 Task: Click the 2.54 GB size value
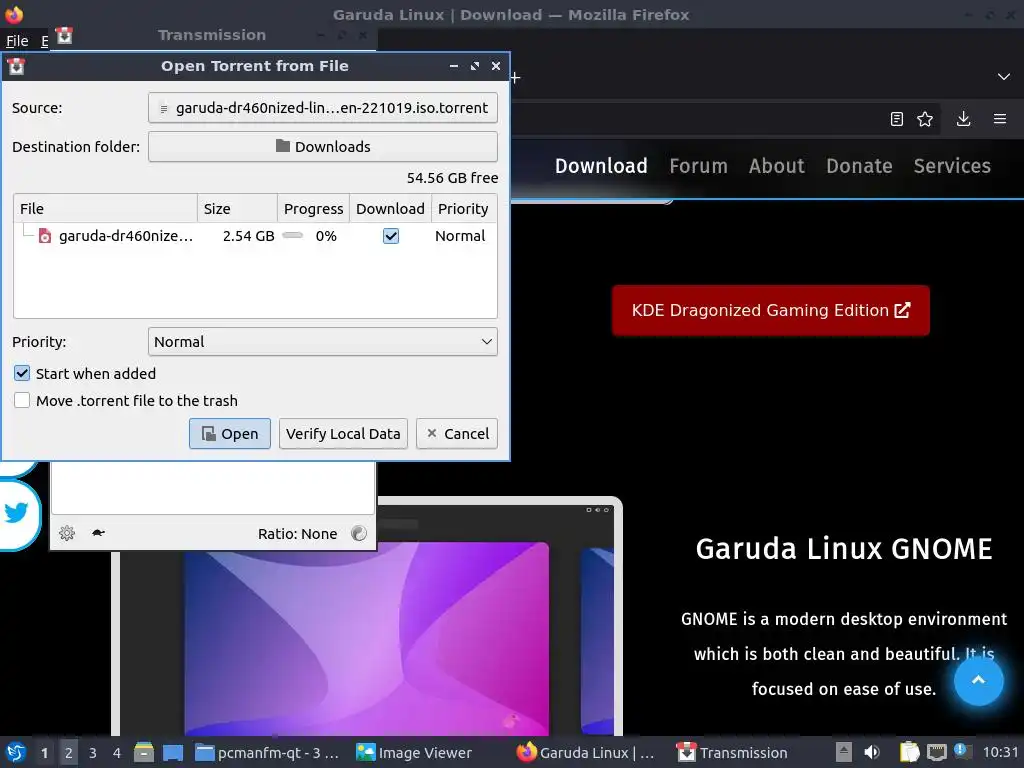[x=248, y=236]
